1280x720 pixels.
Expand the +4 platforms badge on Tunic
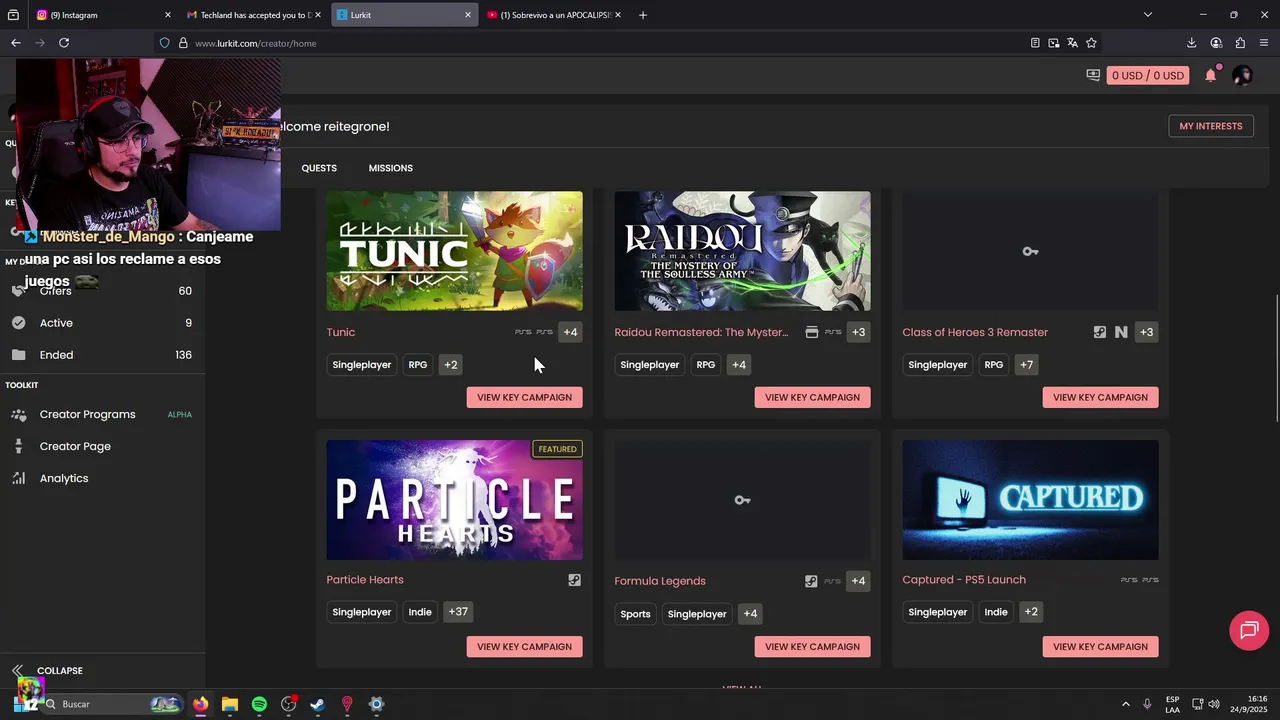(x=570, y=332)
